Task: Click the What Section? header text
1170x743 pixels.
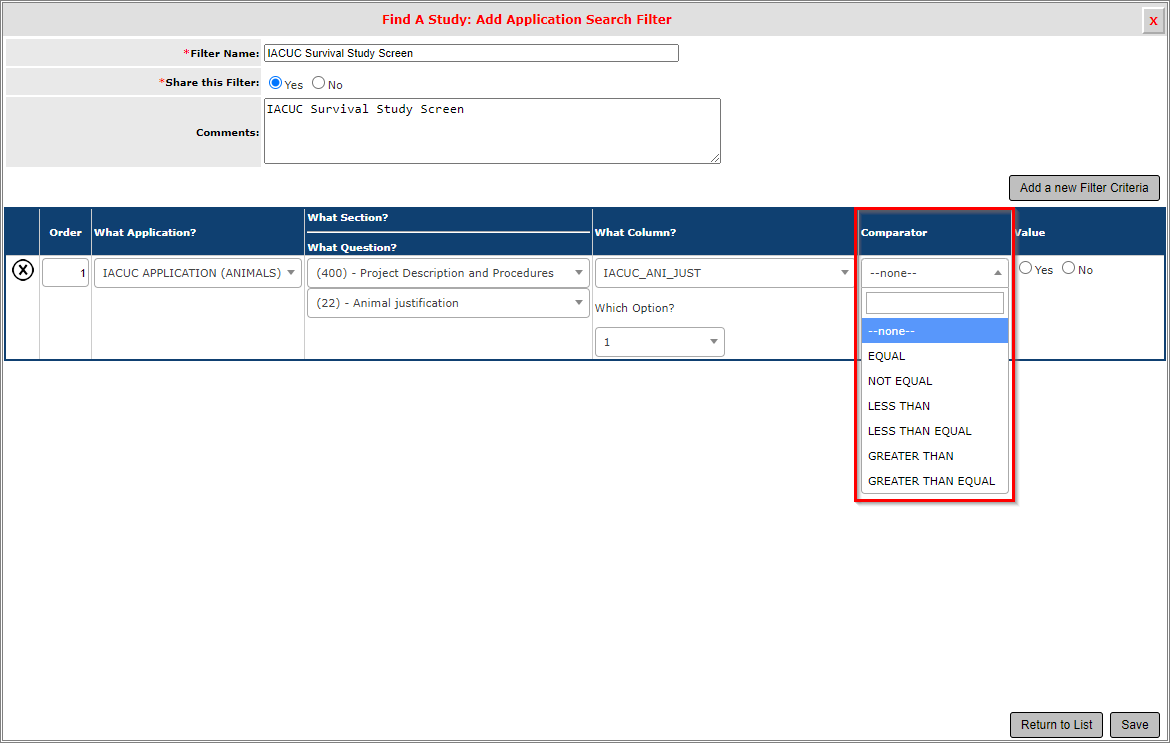Action: pos(348,218)
